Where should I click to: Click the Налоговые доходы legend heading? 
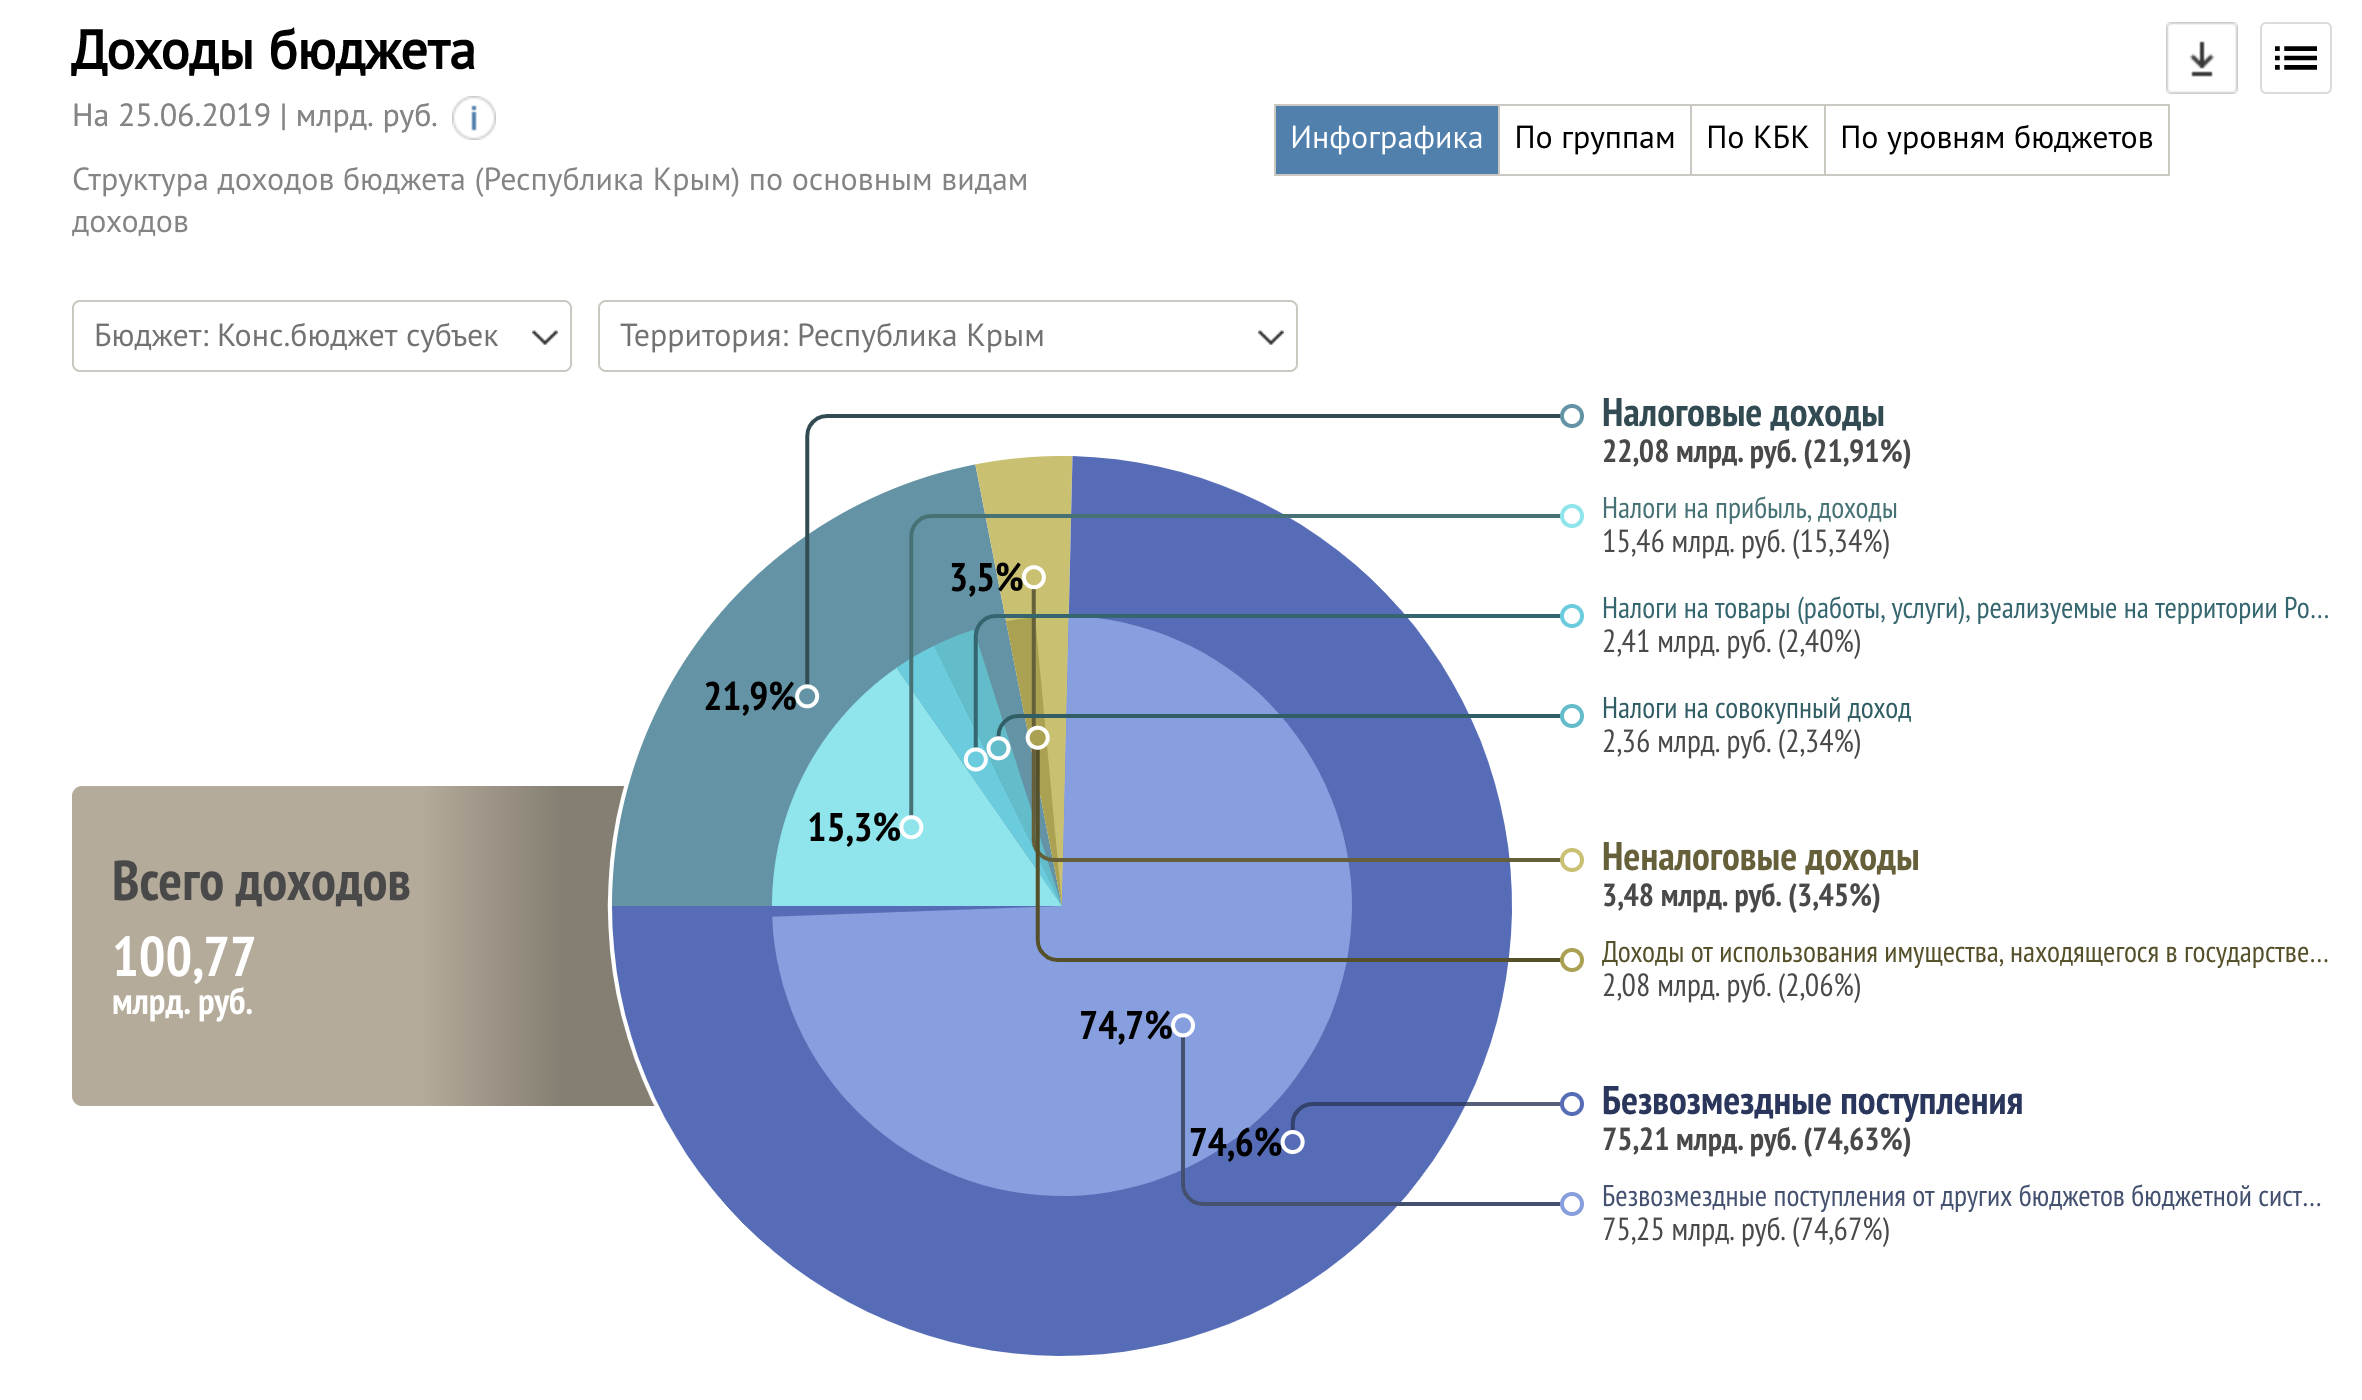(1742, 414)
